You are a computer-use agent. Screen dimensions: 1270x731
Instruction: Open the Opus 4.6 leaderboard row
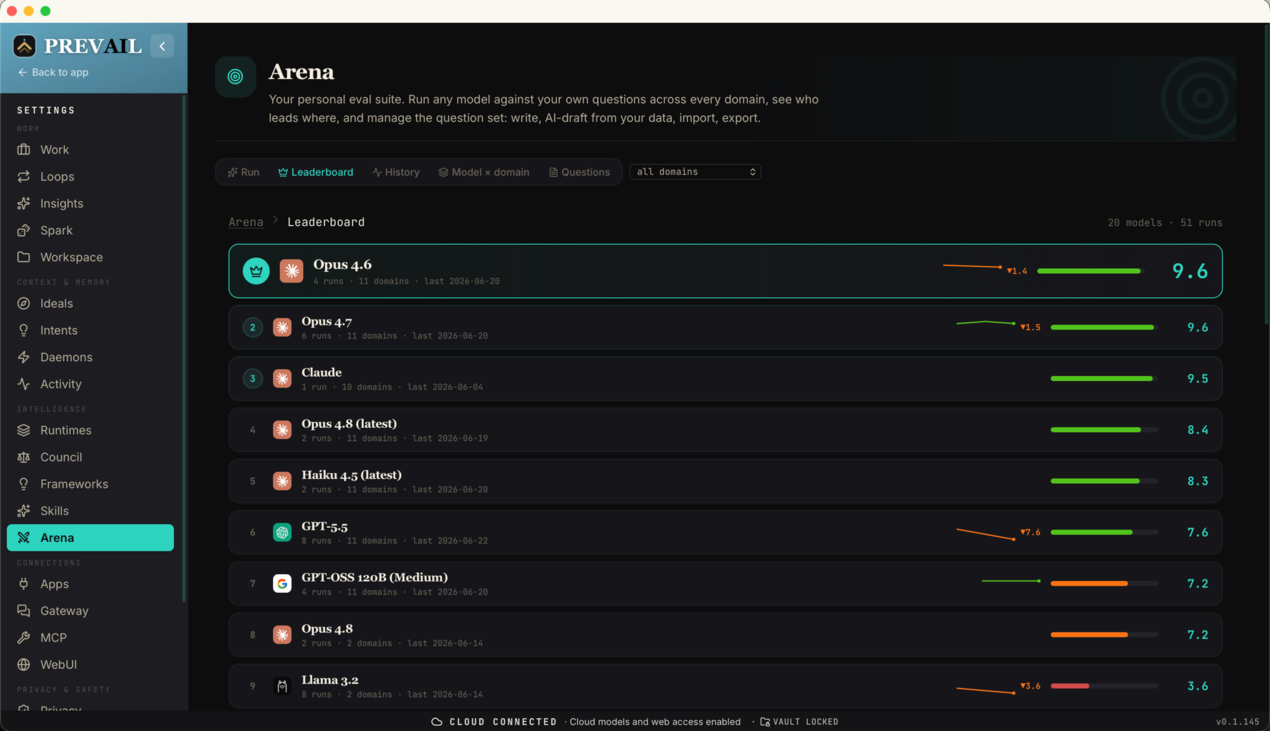click(725, 271)
